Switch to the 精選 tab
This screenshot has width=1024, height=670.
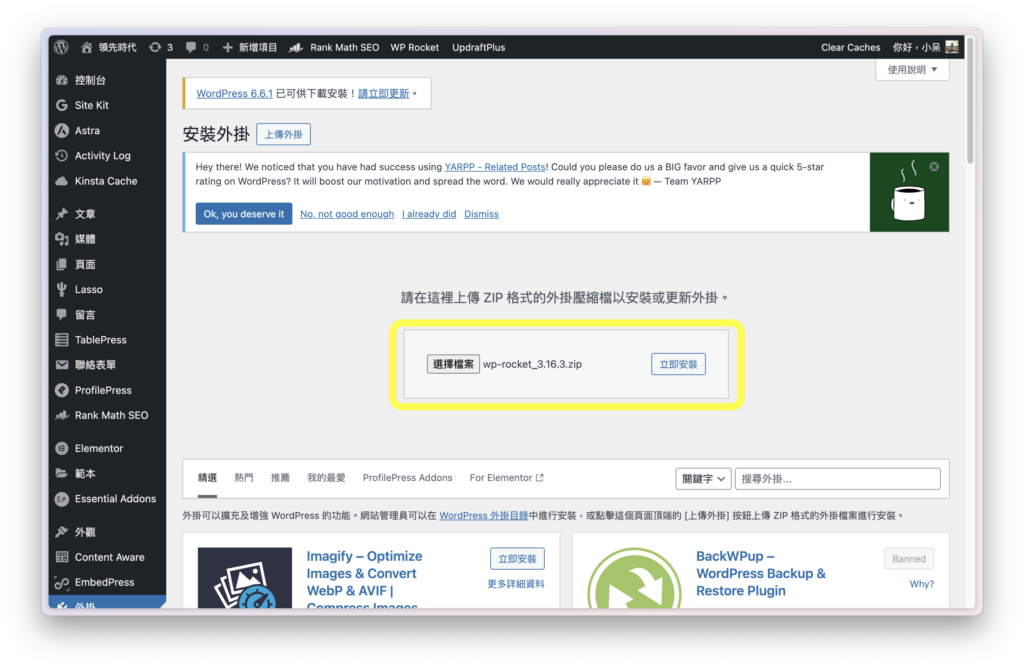(207, 478)
